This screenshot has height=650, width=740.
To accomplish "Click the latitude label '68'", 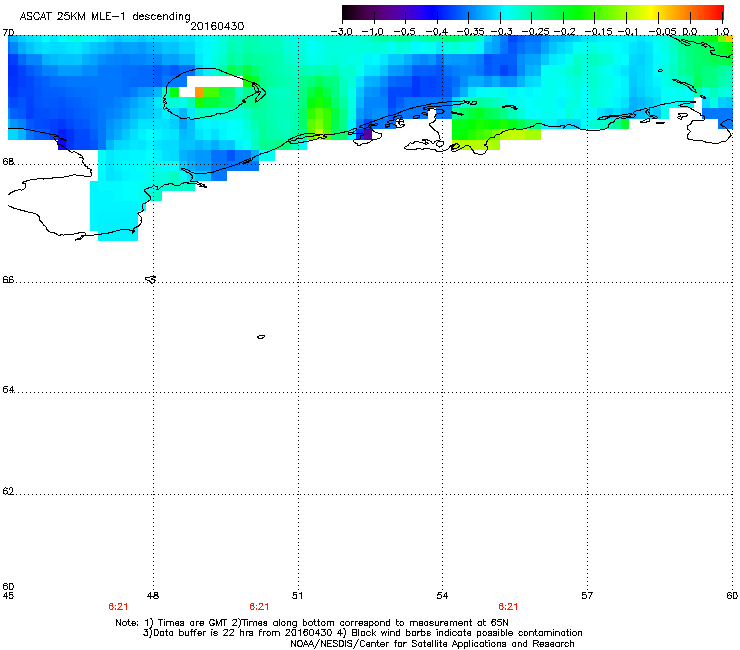I will (x=8, y=161).
